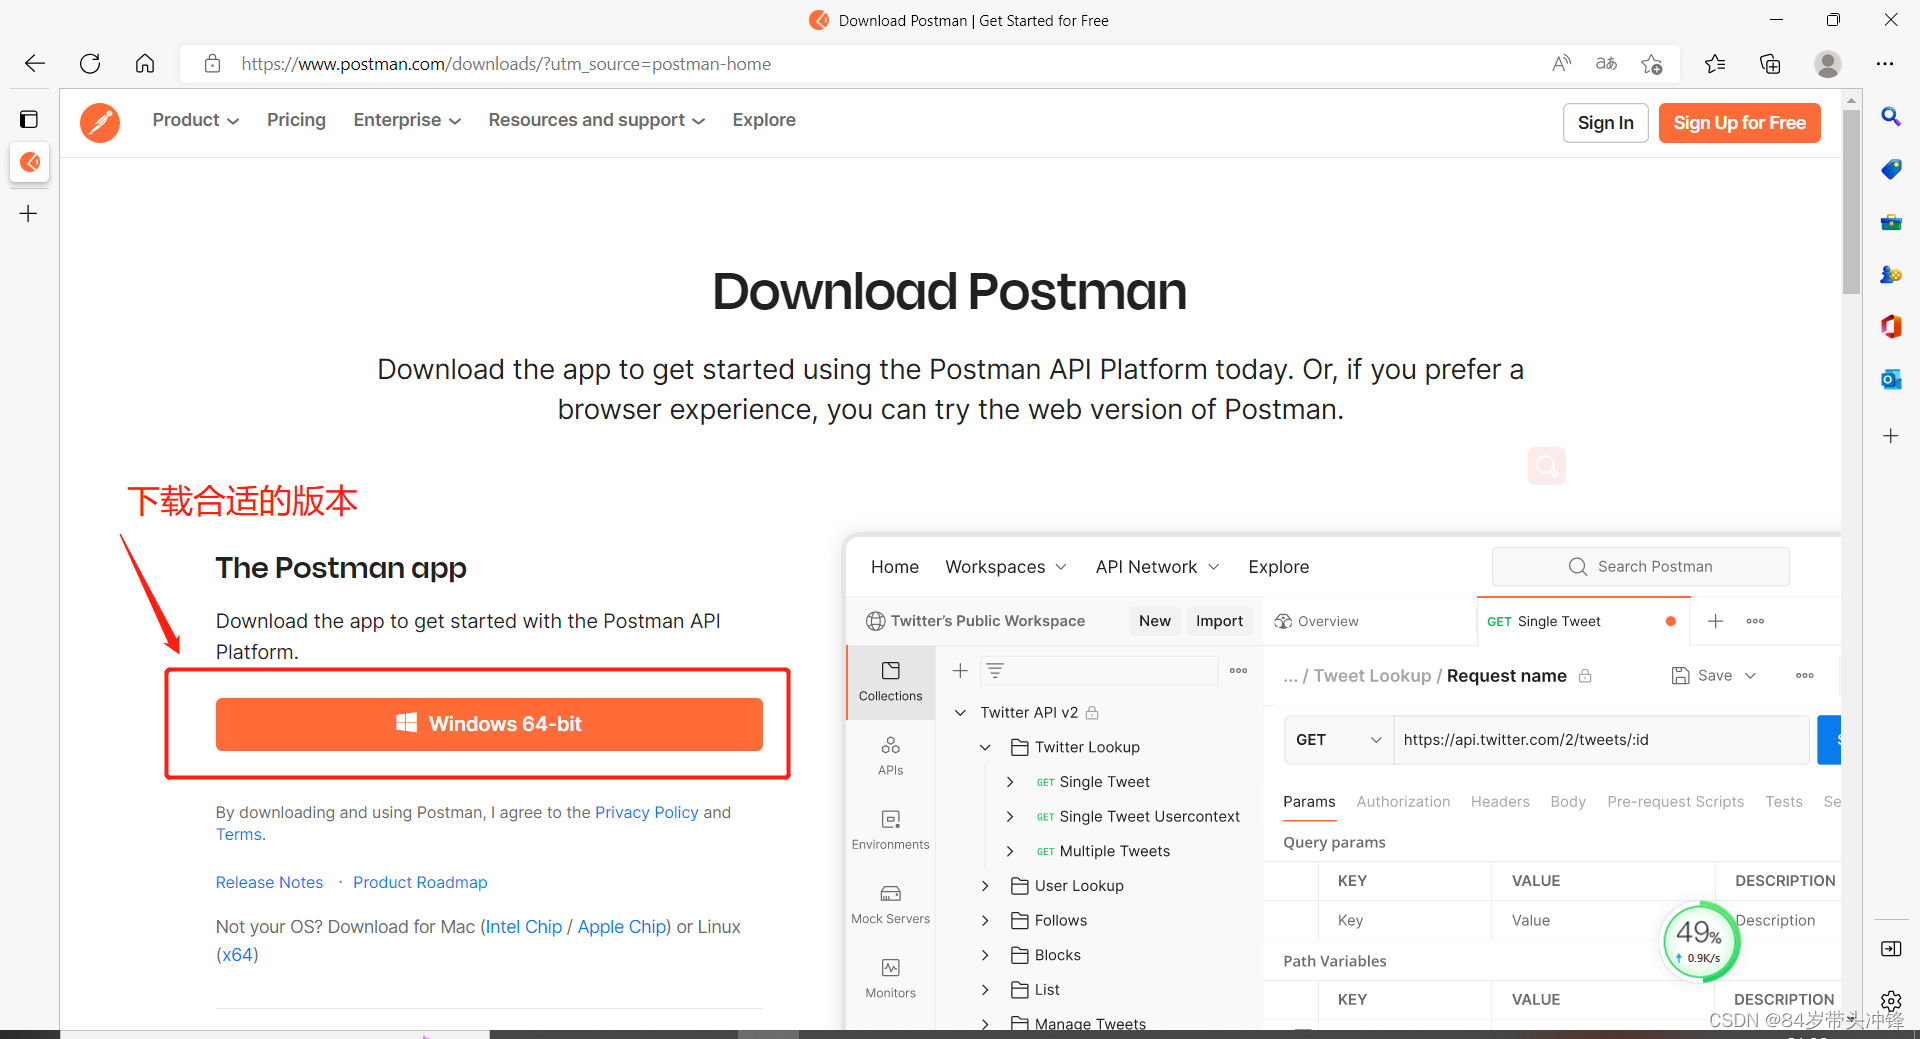The image size is (1920, 1039).
Task: Expand the User Lookup folder
Action: (985, 885)
